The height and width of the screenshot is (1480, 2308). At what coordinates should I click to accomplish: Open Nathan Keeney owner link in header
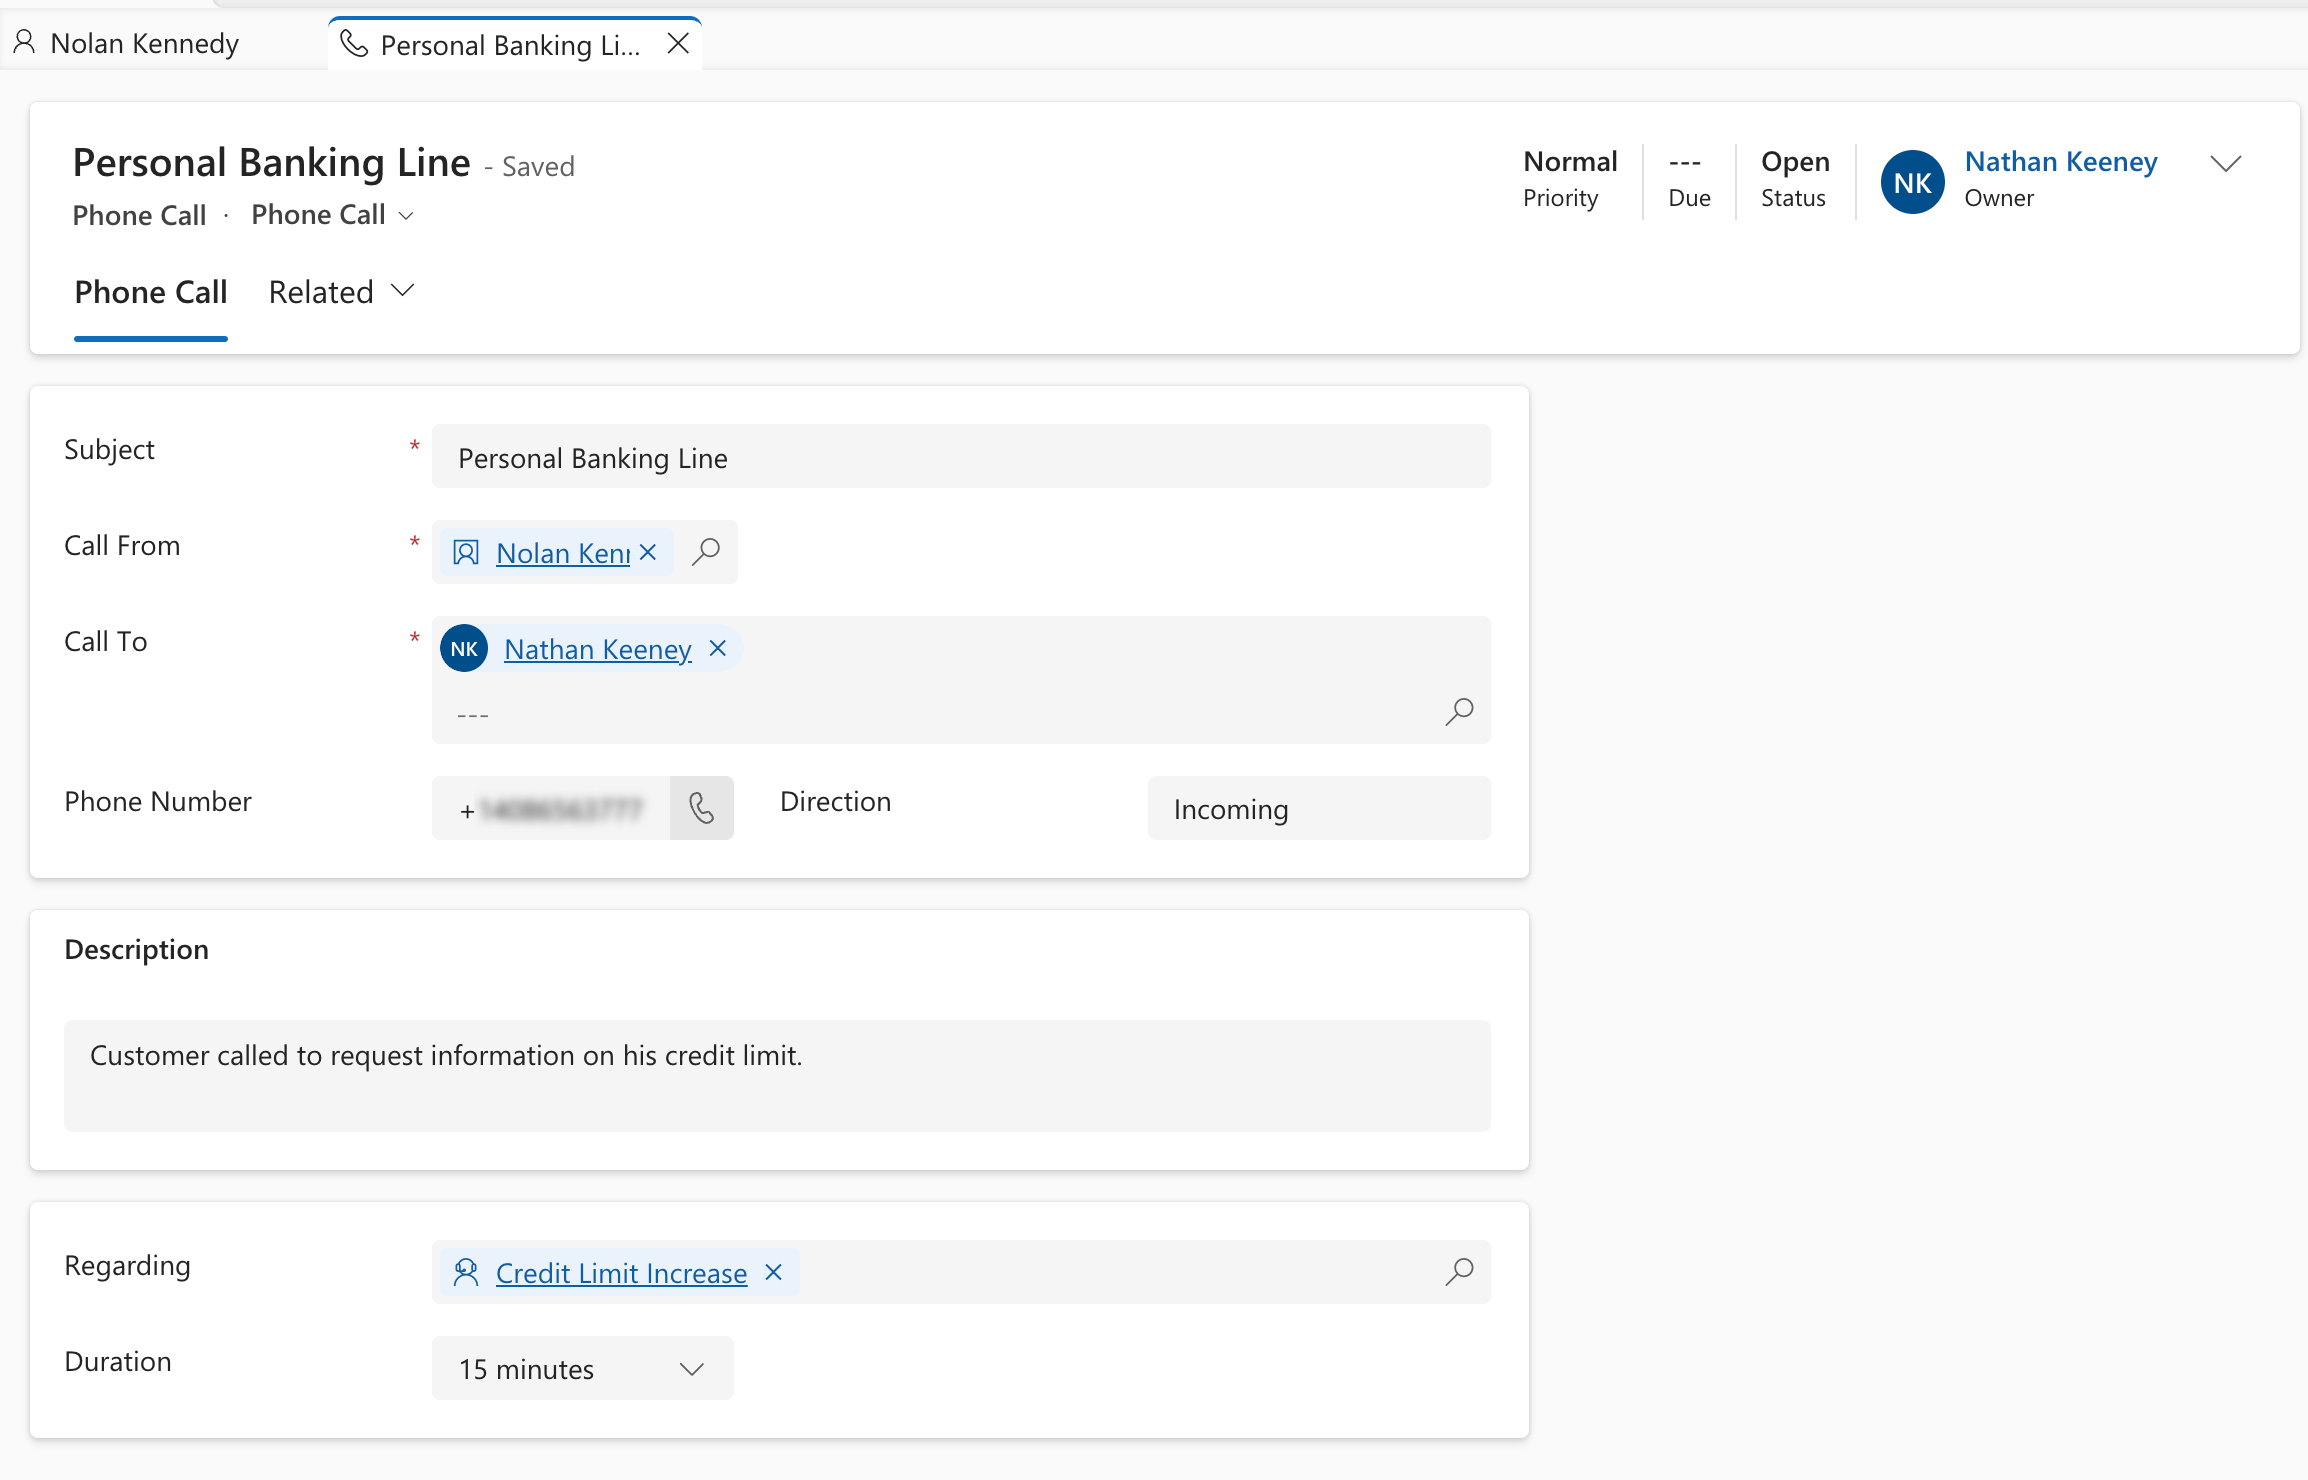2060,162
